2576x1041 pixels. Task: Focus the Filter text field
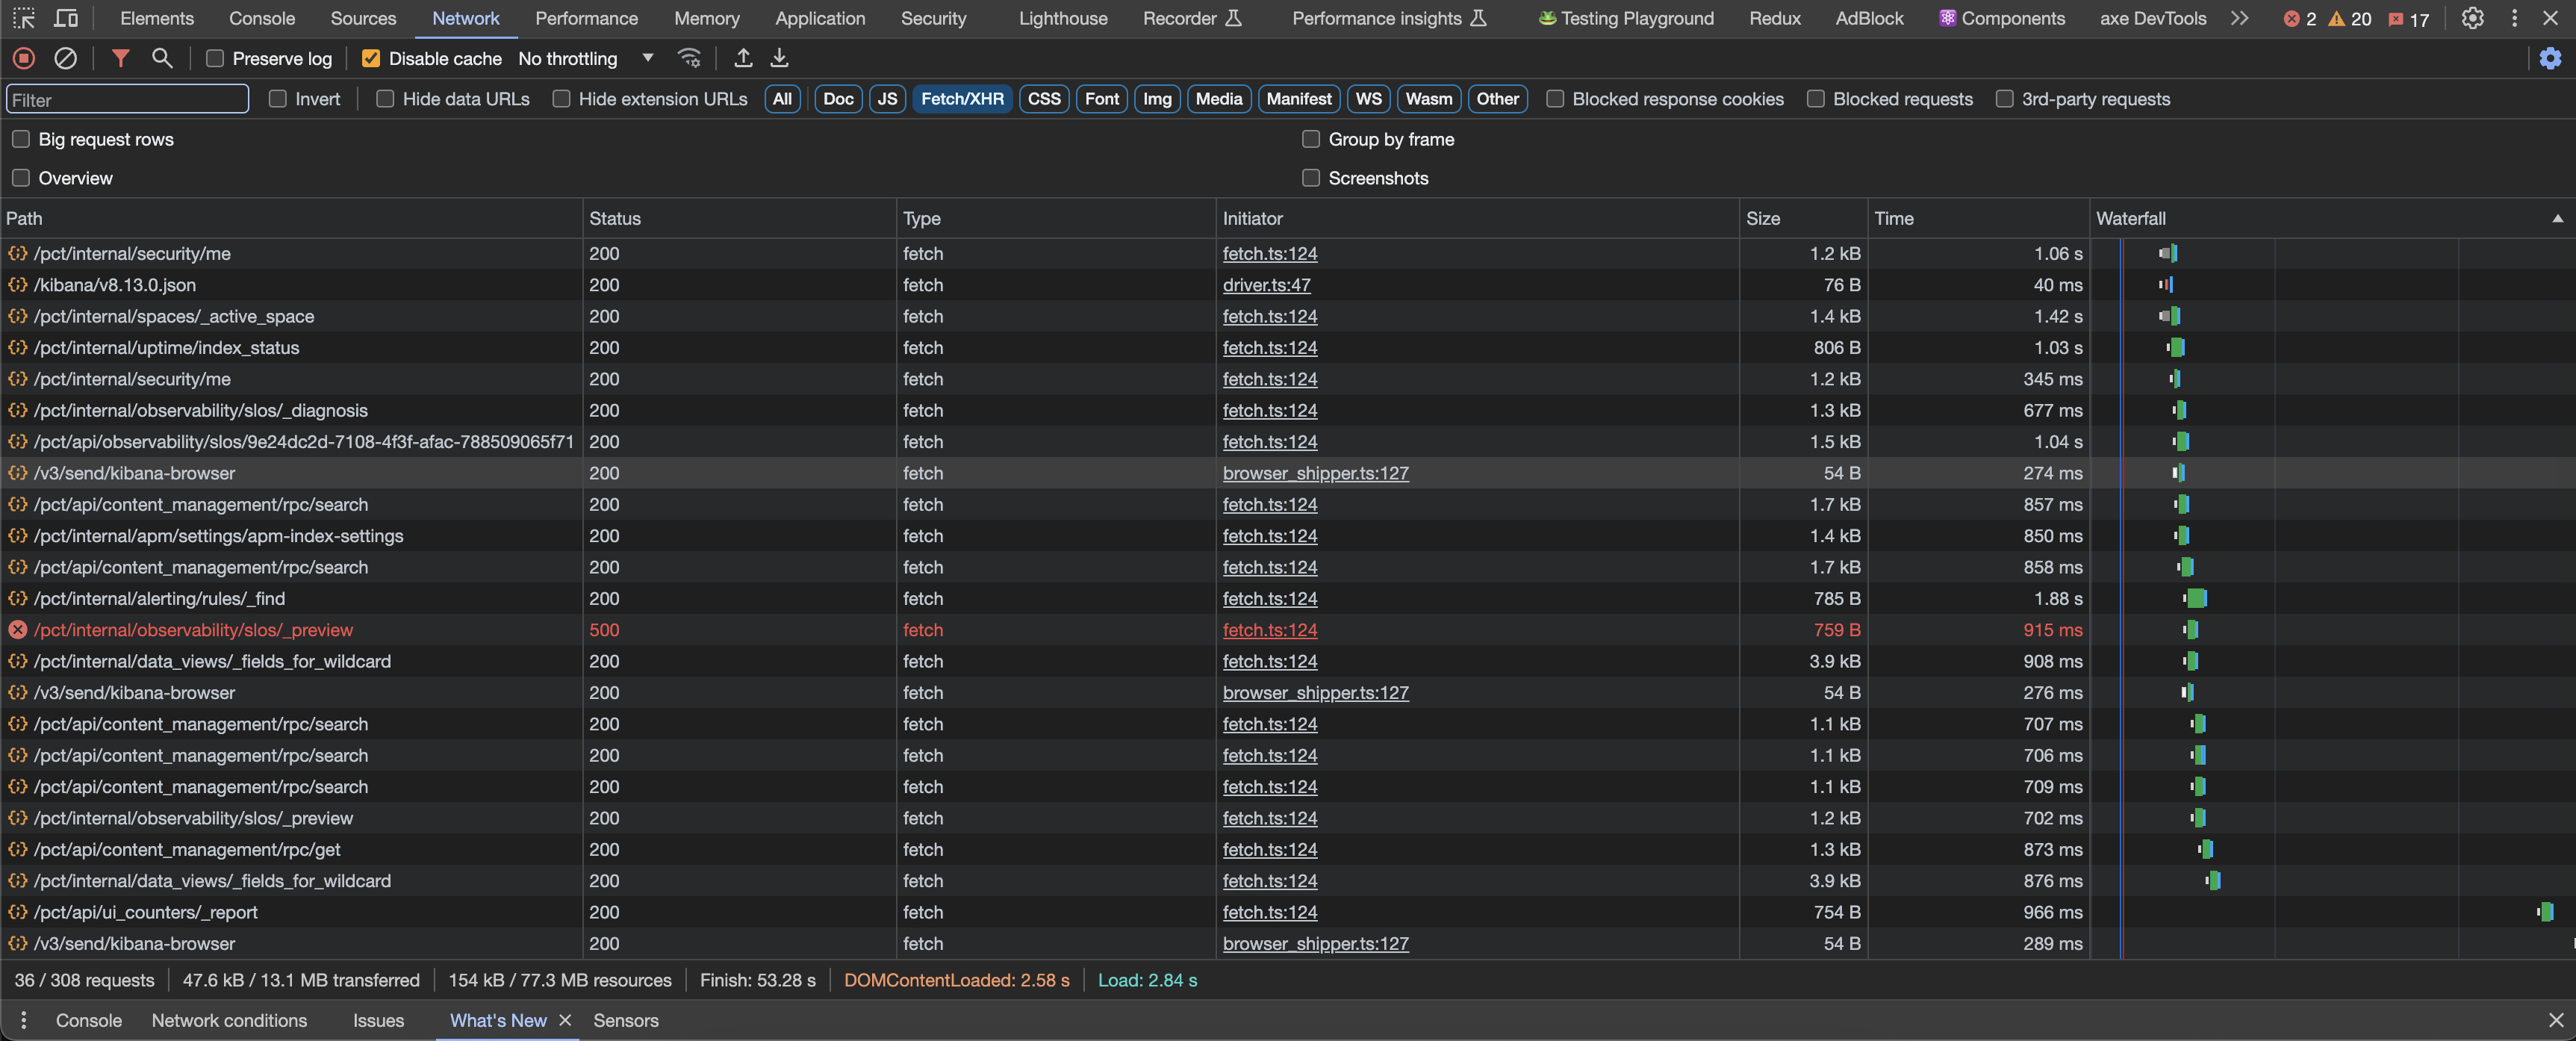(x=127, y=99)
